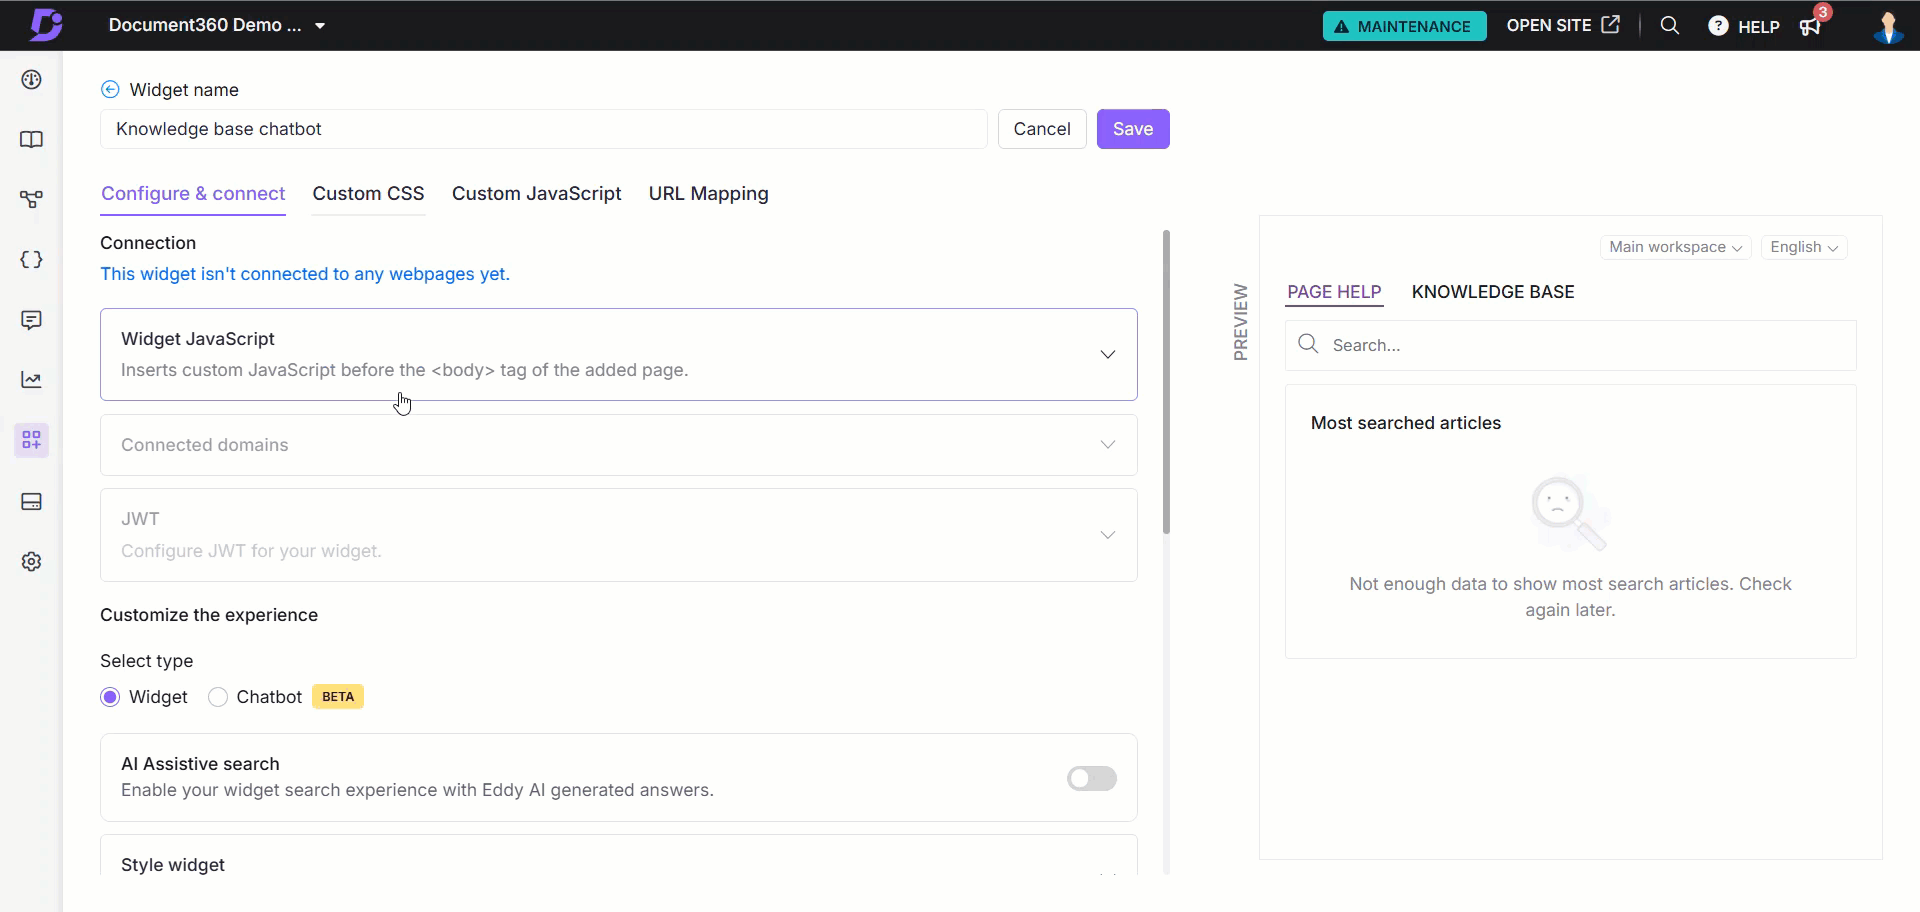Click the MAINTENANCE badge button
The width and height of the screenshot is (1920, 912).
(x=1404, y=26)
